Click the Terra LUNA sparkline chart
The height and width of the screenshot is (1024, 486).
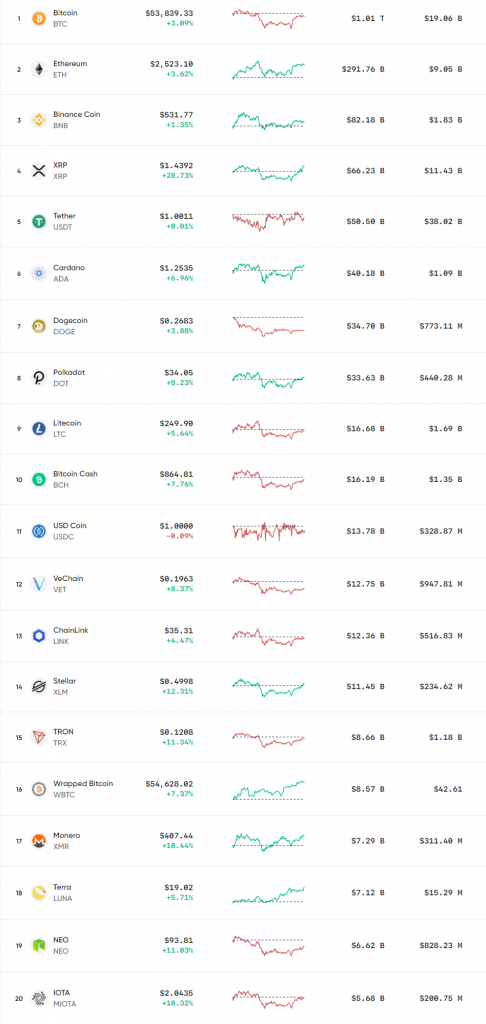coord(268,893)
